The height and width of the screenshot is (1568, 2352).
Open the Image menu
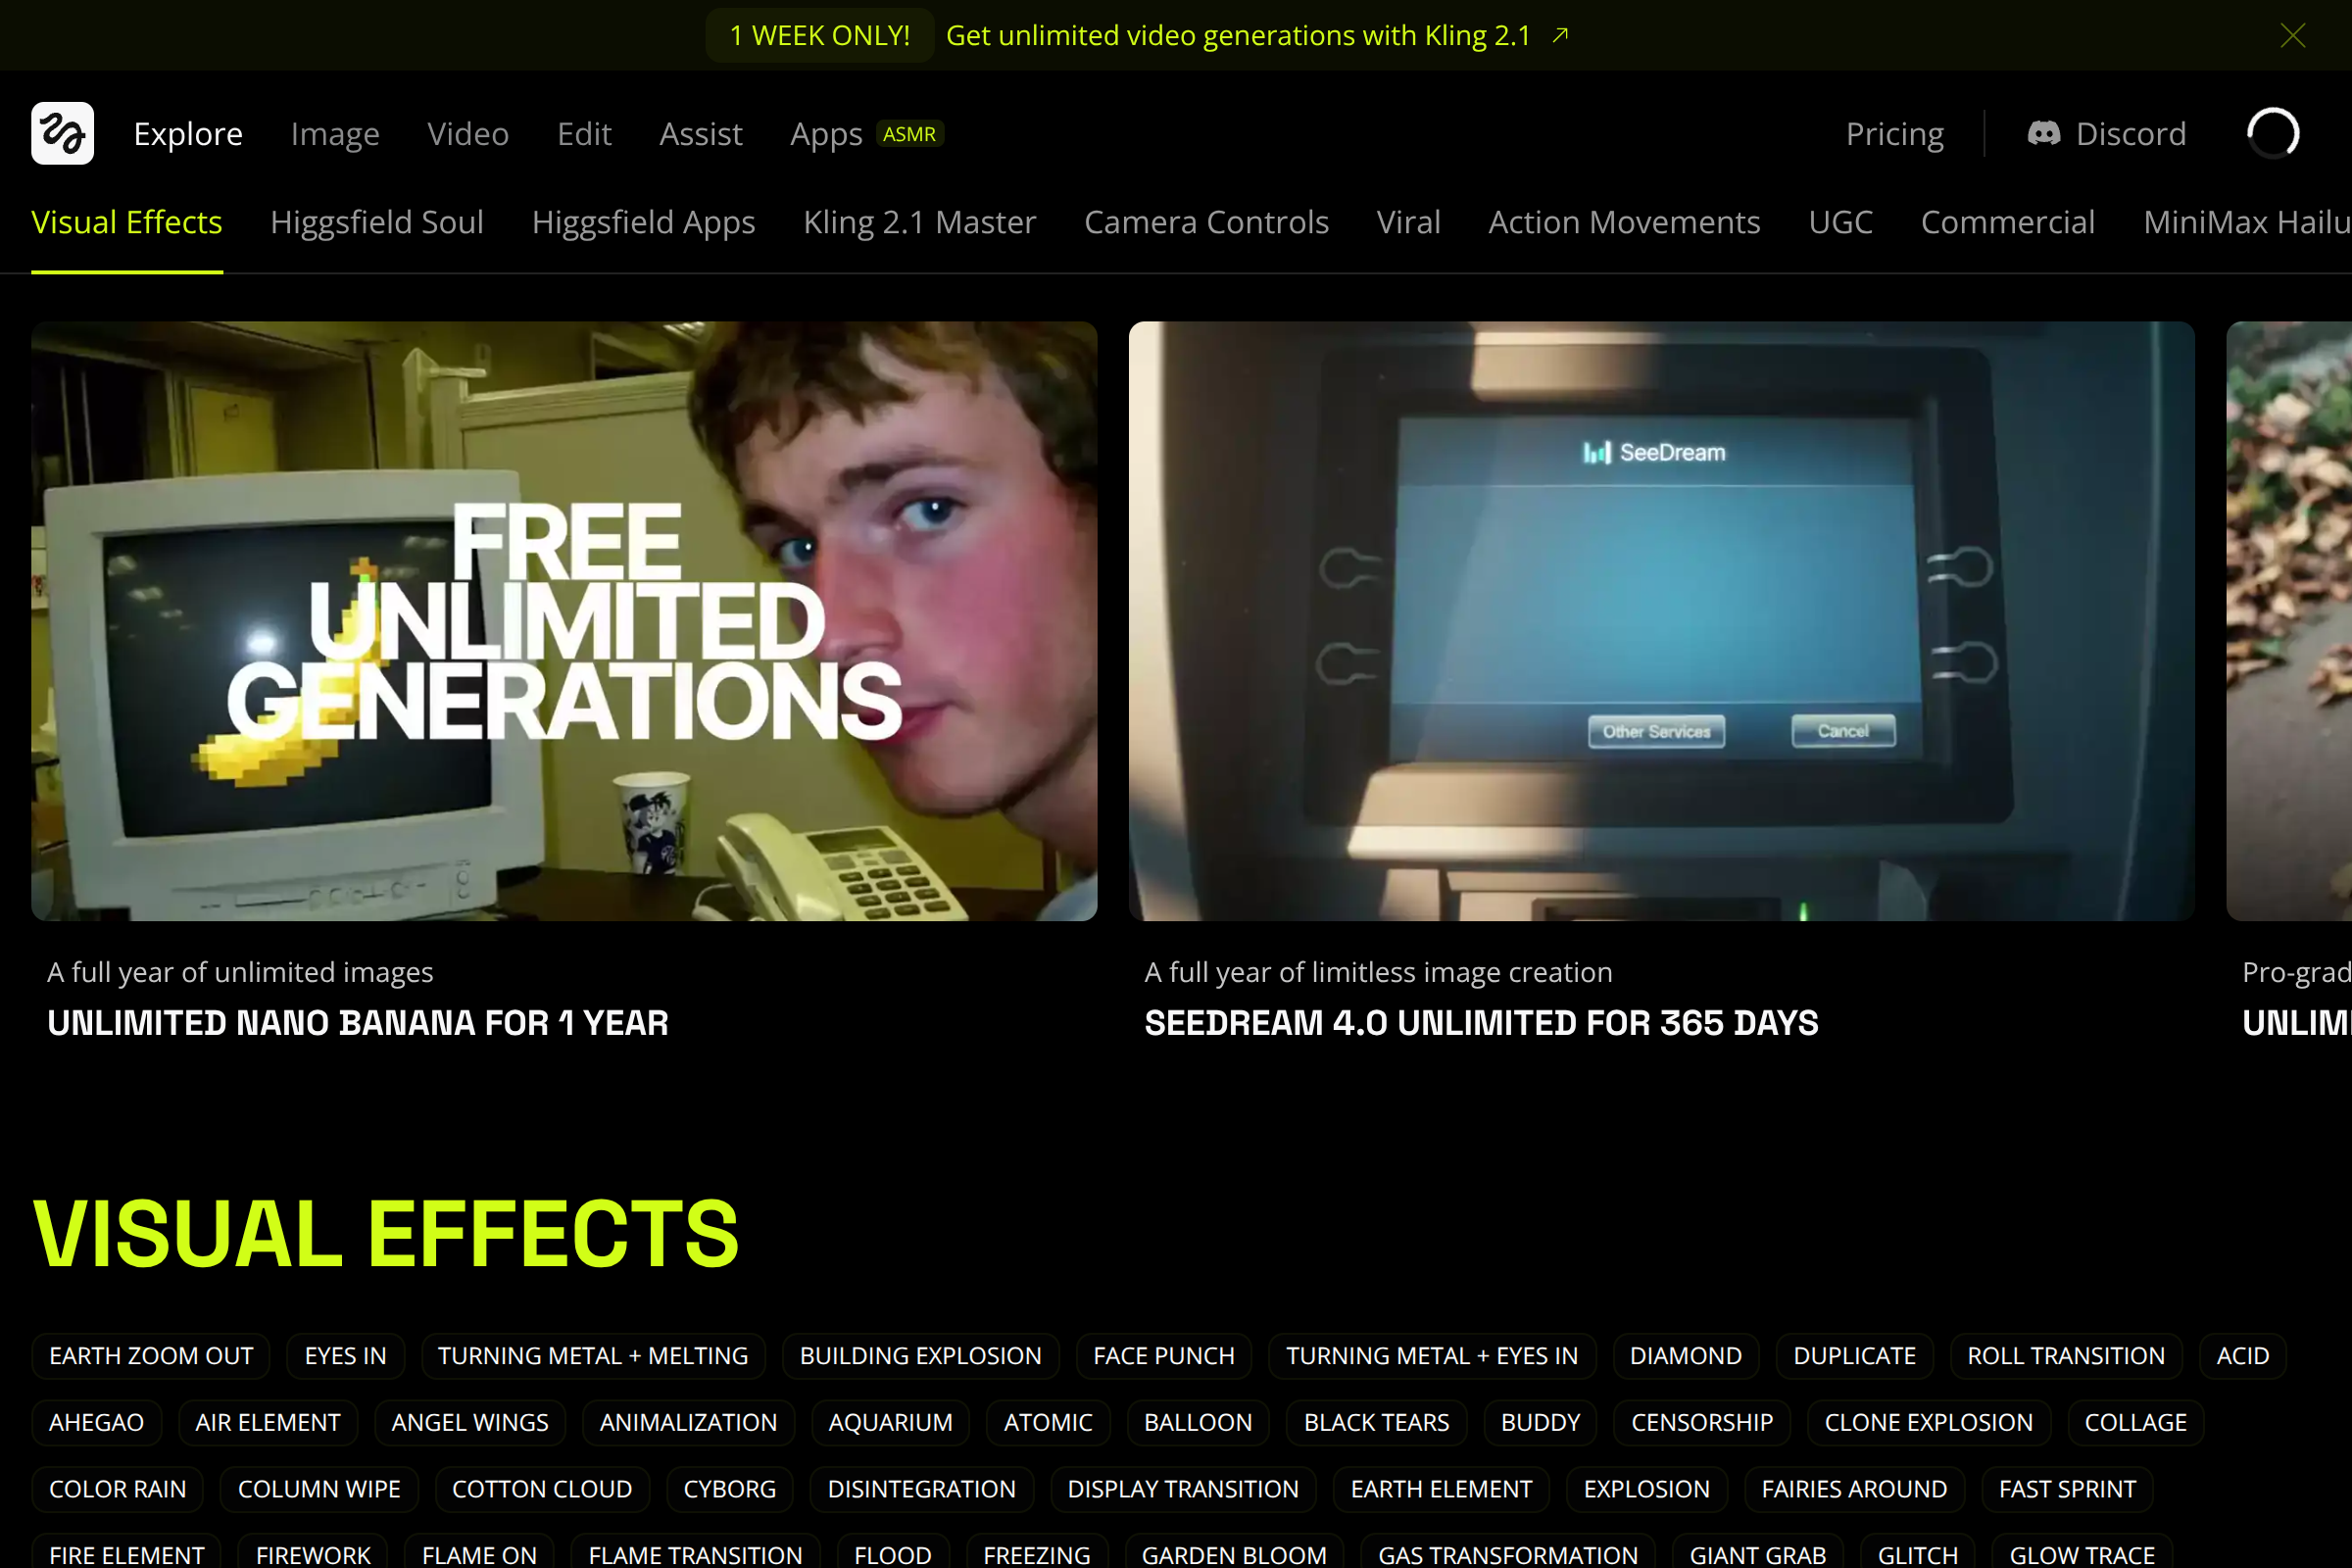coord(335,134)
